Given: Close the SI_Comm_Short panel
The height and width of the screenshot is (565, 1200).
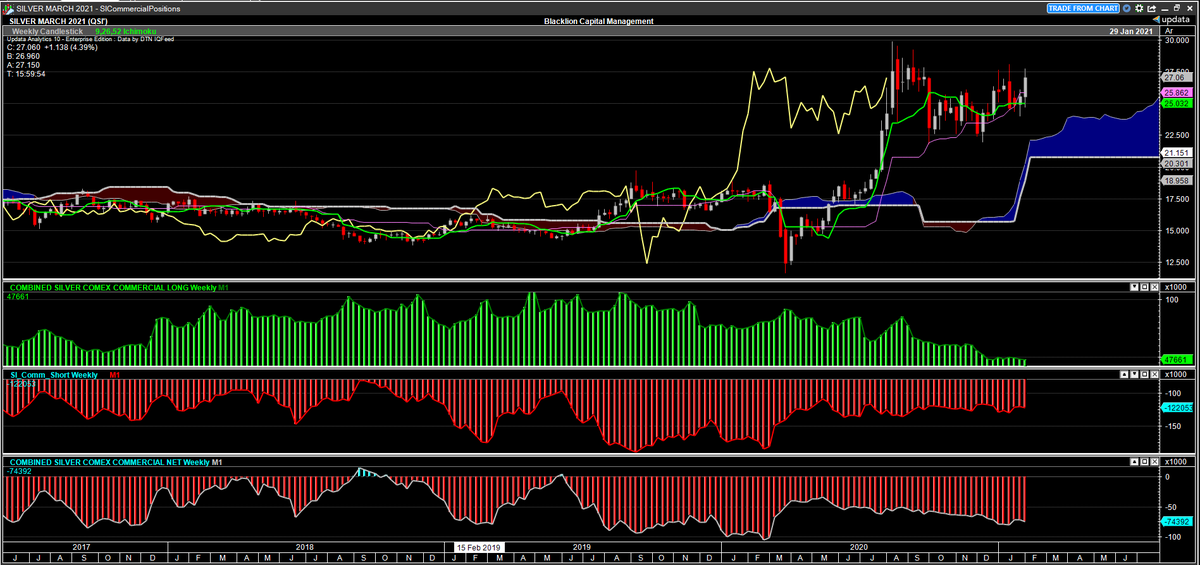Looking at the screenshot, I should pyautogui.click(x=1154, y=374).
